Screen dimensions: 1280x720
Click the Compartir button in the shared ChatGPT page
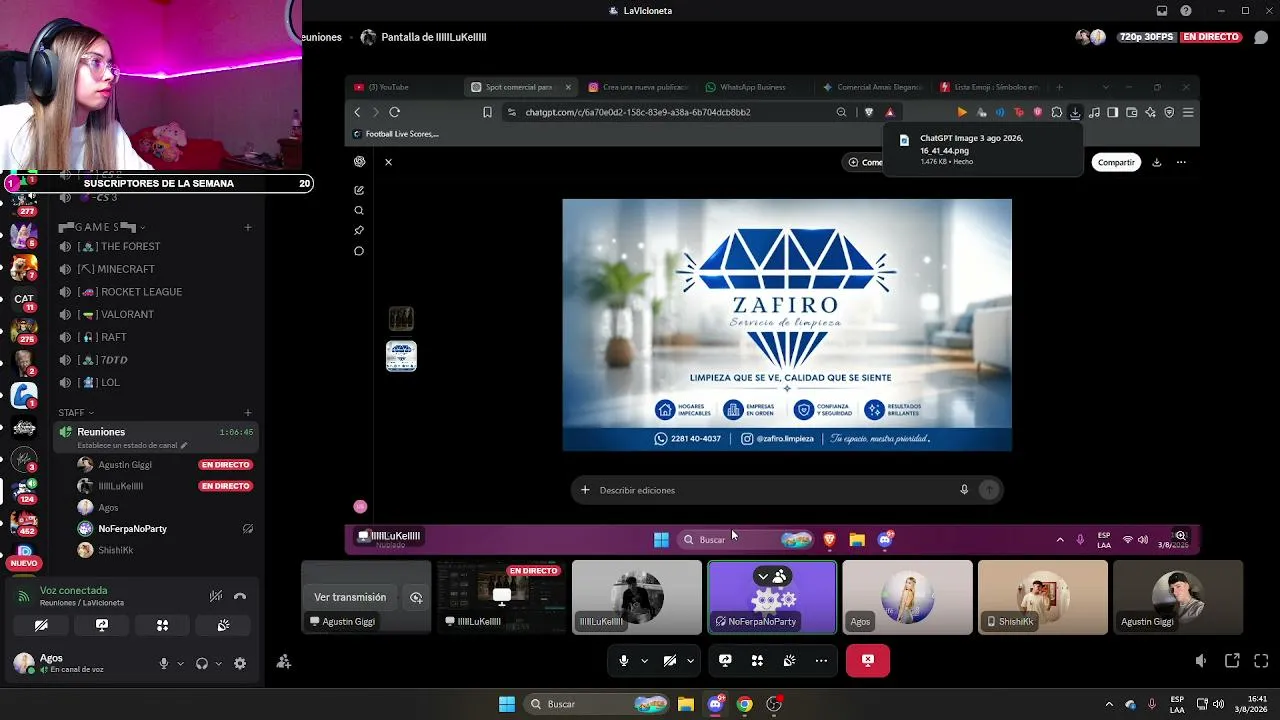(x=1116, y=162)
